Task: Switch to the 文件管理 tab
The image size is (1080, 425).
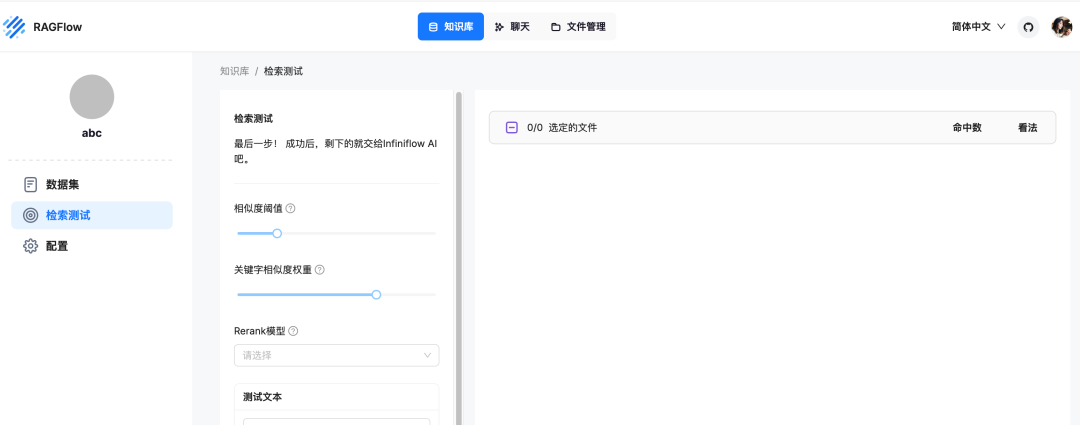Action: point(578,27)
